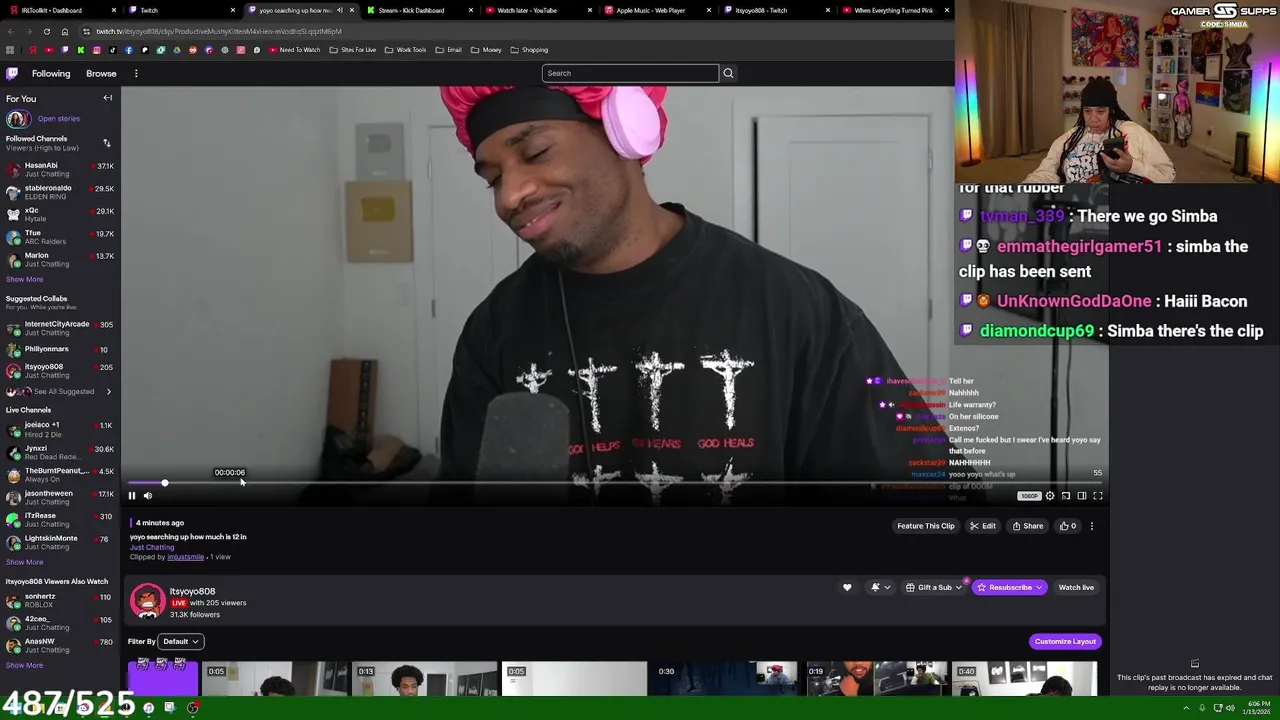Switch to IRLToolkit Dashboard tab
The image size is (1280, 720).
(60, 10)
